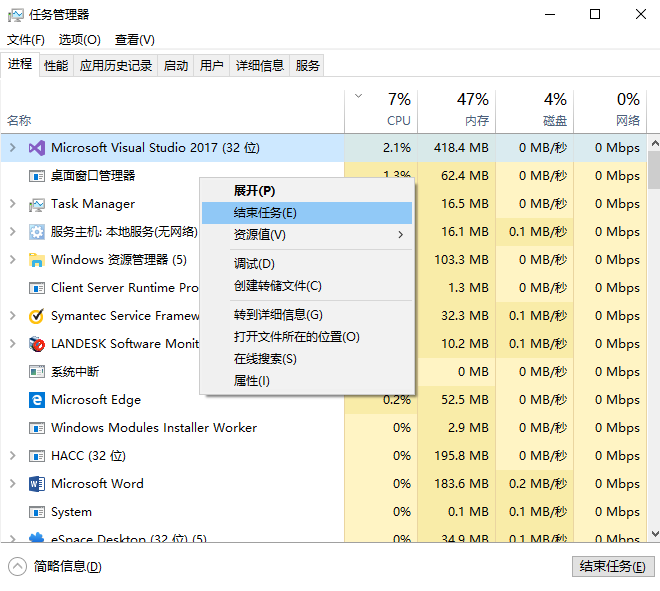Select 结束任务(E) in the context menu
Image resolution: width=660 pixels, height=591 pixels.
coord(265,213)
